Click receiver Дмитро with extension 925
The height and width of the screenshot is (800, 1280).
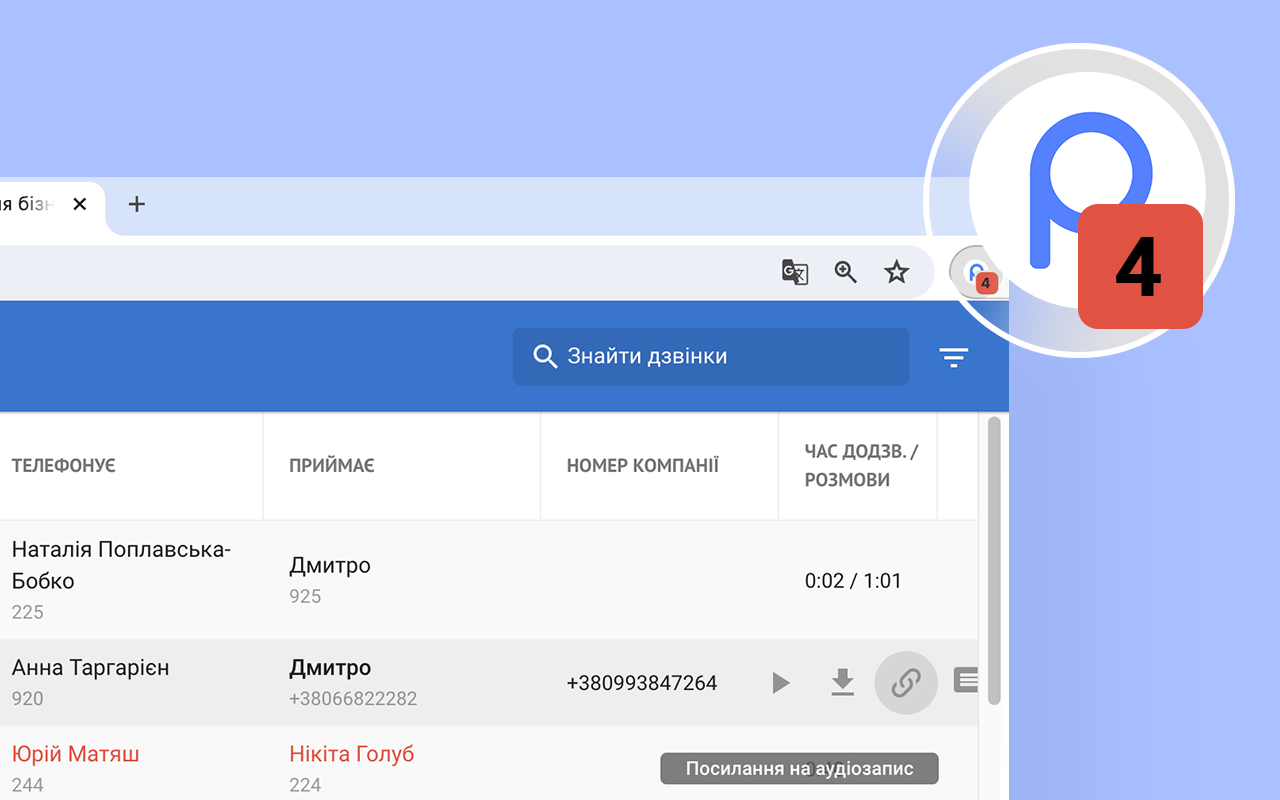tap(330, 565)
